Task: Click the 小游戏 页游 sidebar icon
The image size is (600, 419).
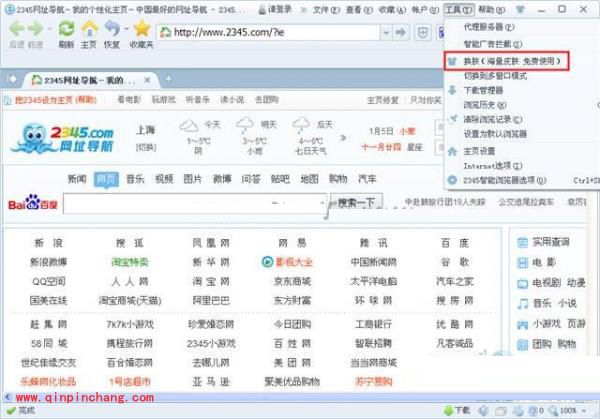Action: [523, 324]
